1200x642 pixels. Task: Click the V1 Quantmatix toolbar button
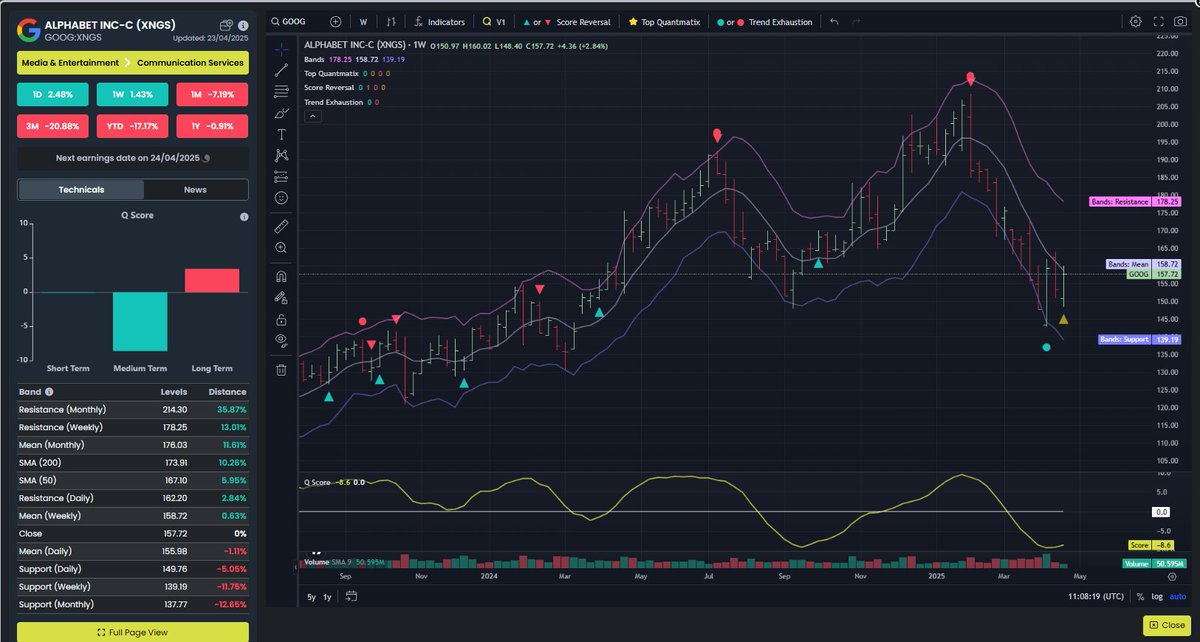(x=494, y=21)
